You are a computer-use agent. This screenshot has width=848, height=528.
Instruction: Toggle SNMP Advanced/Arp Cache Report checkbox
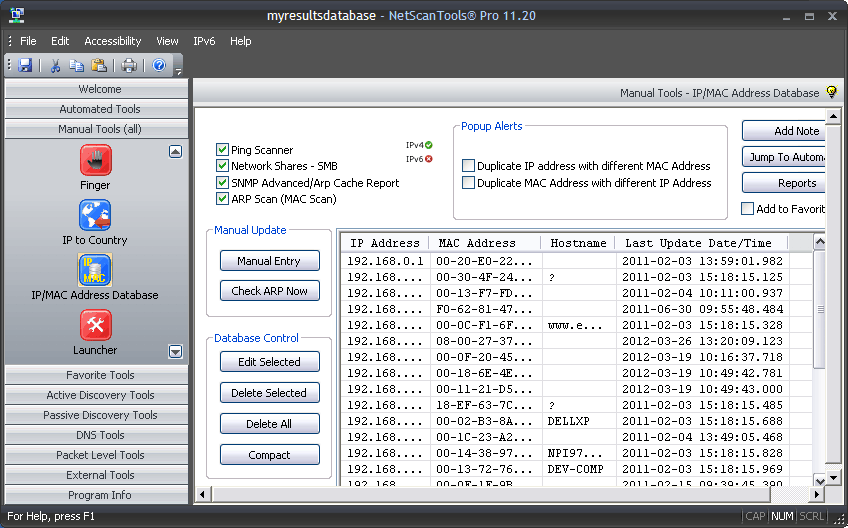pos(222,182)
